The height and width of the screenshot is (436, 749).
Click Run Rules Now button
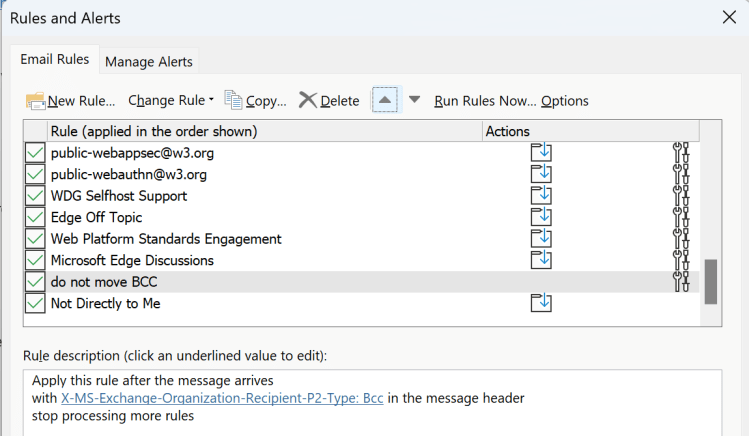[x=485, y=100]
